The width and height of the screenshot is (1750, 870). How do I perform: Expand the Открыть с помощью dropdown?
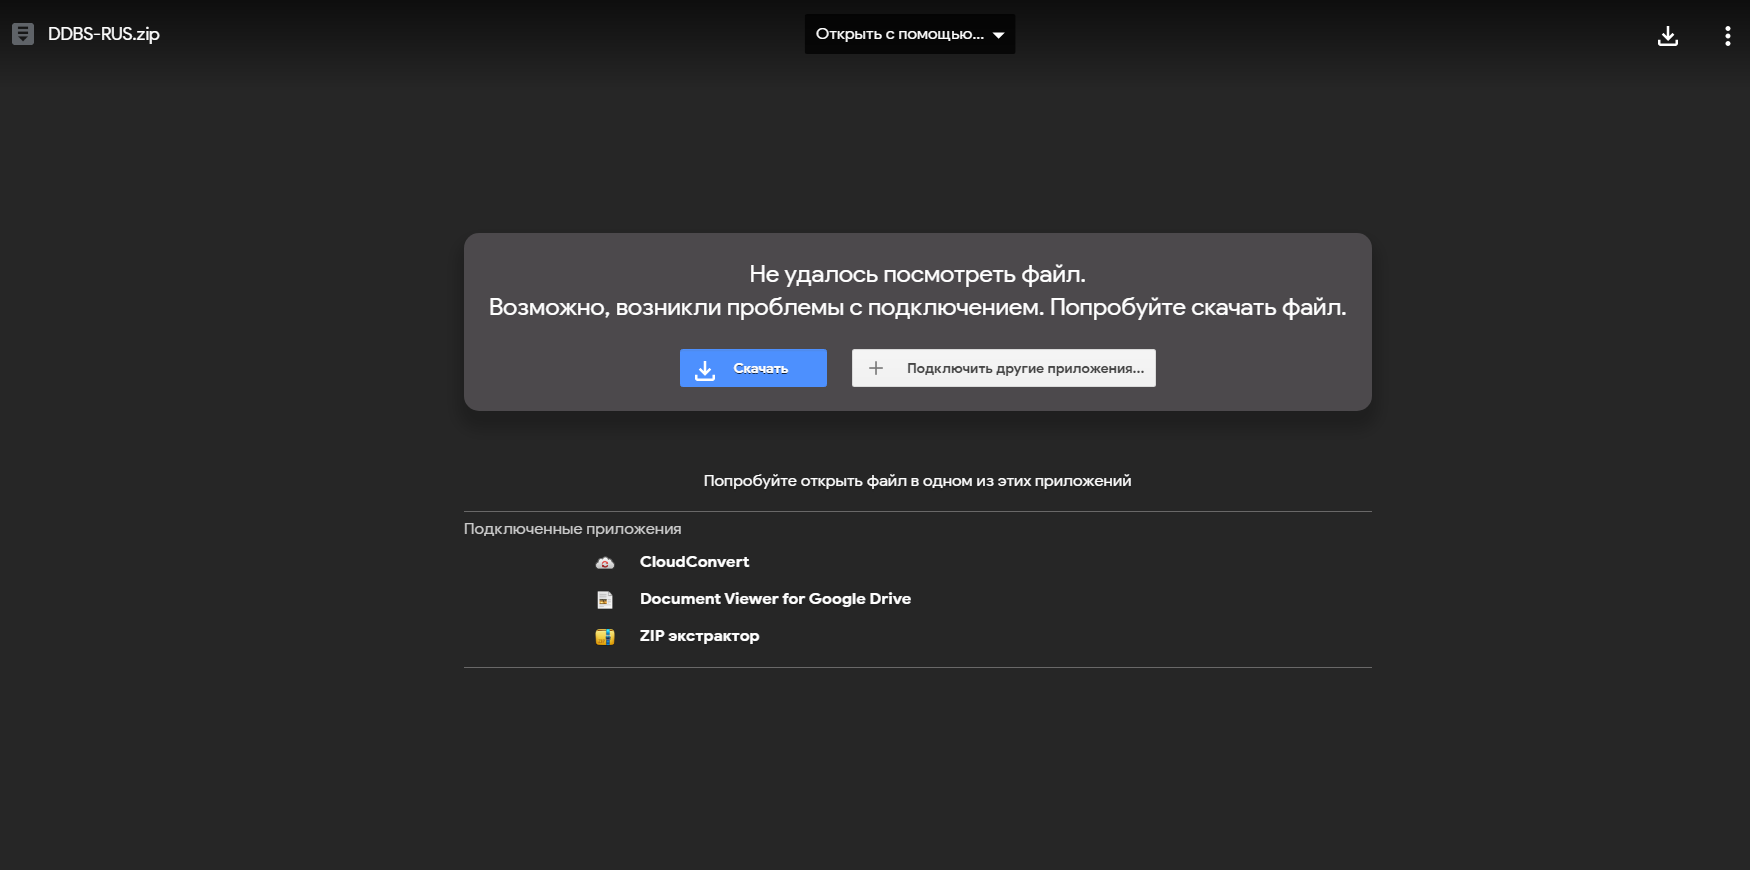[x=910, y=34]
